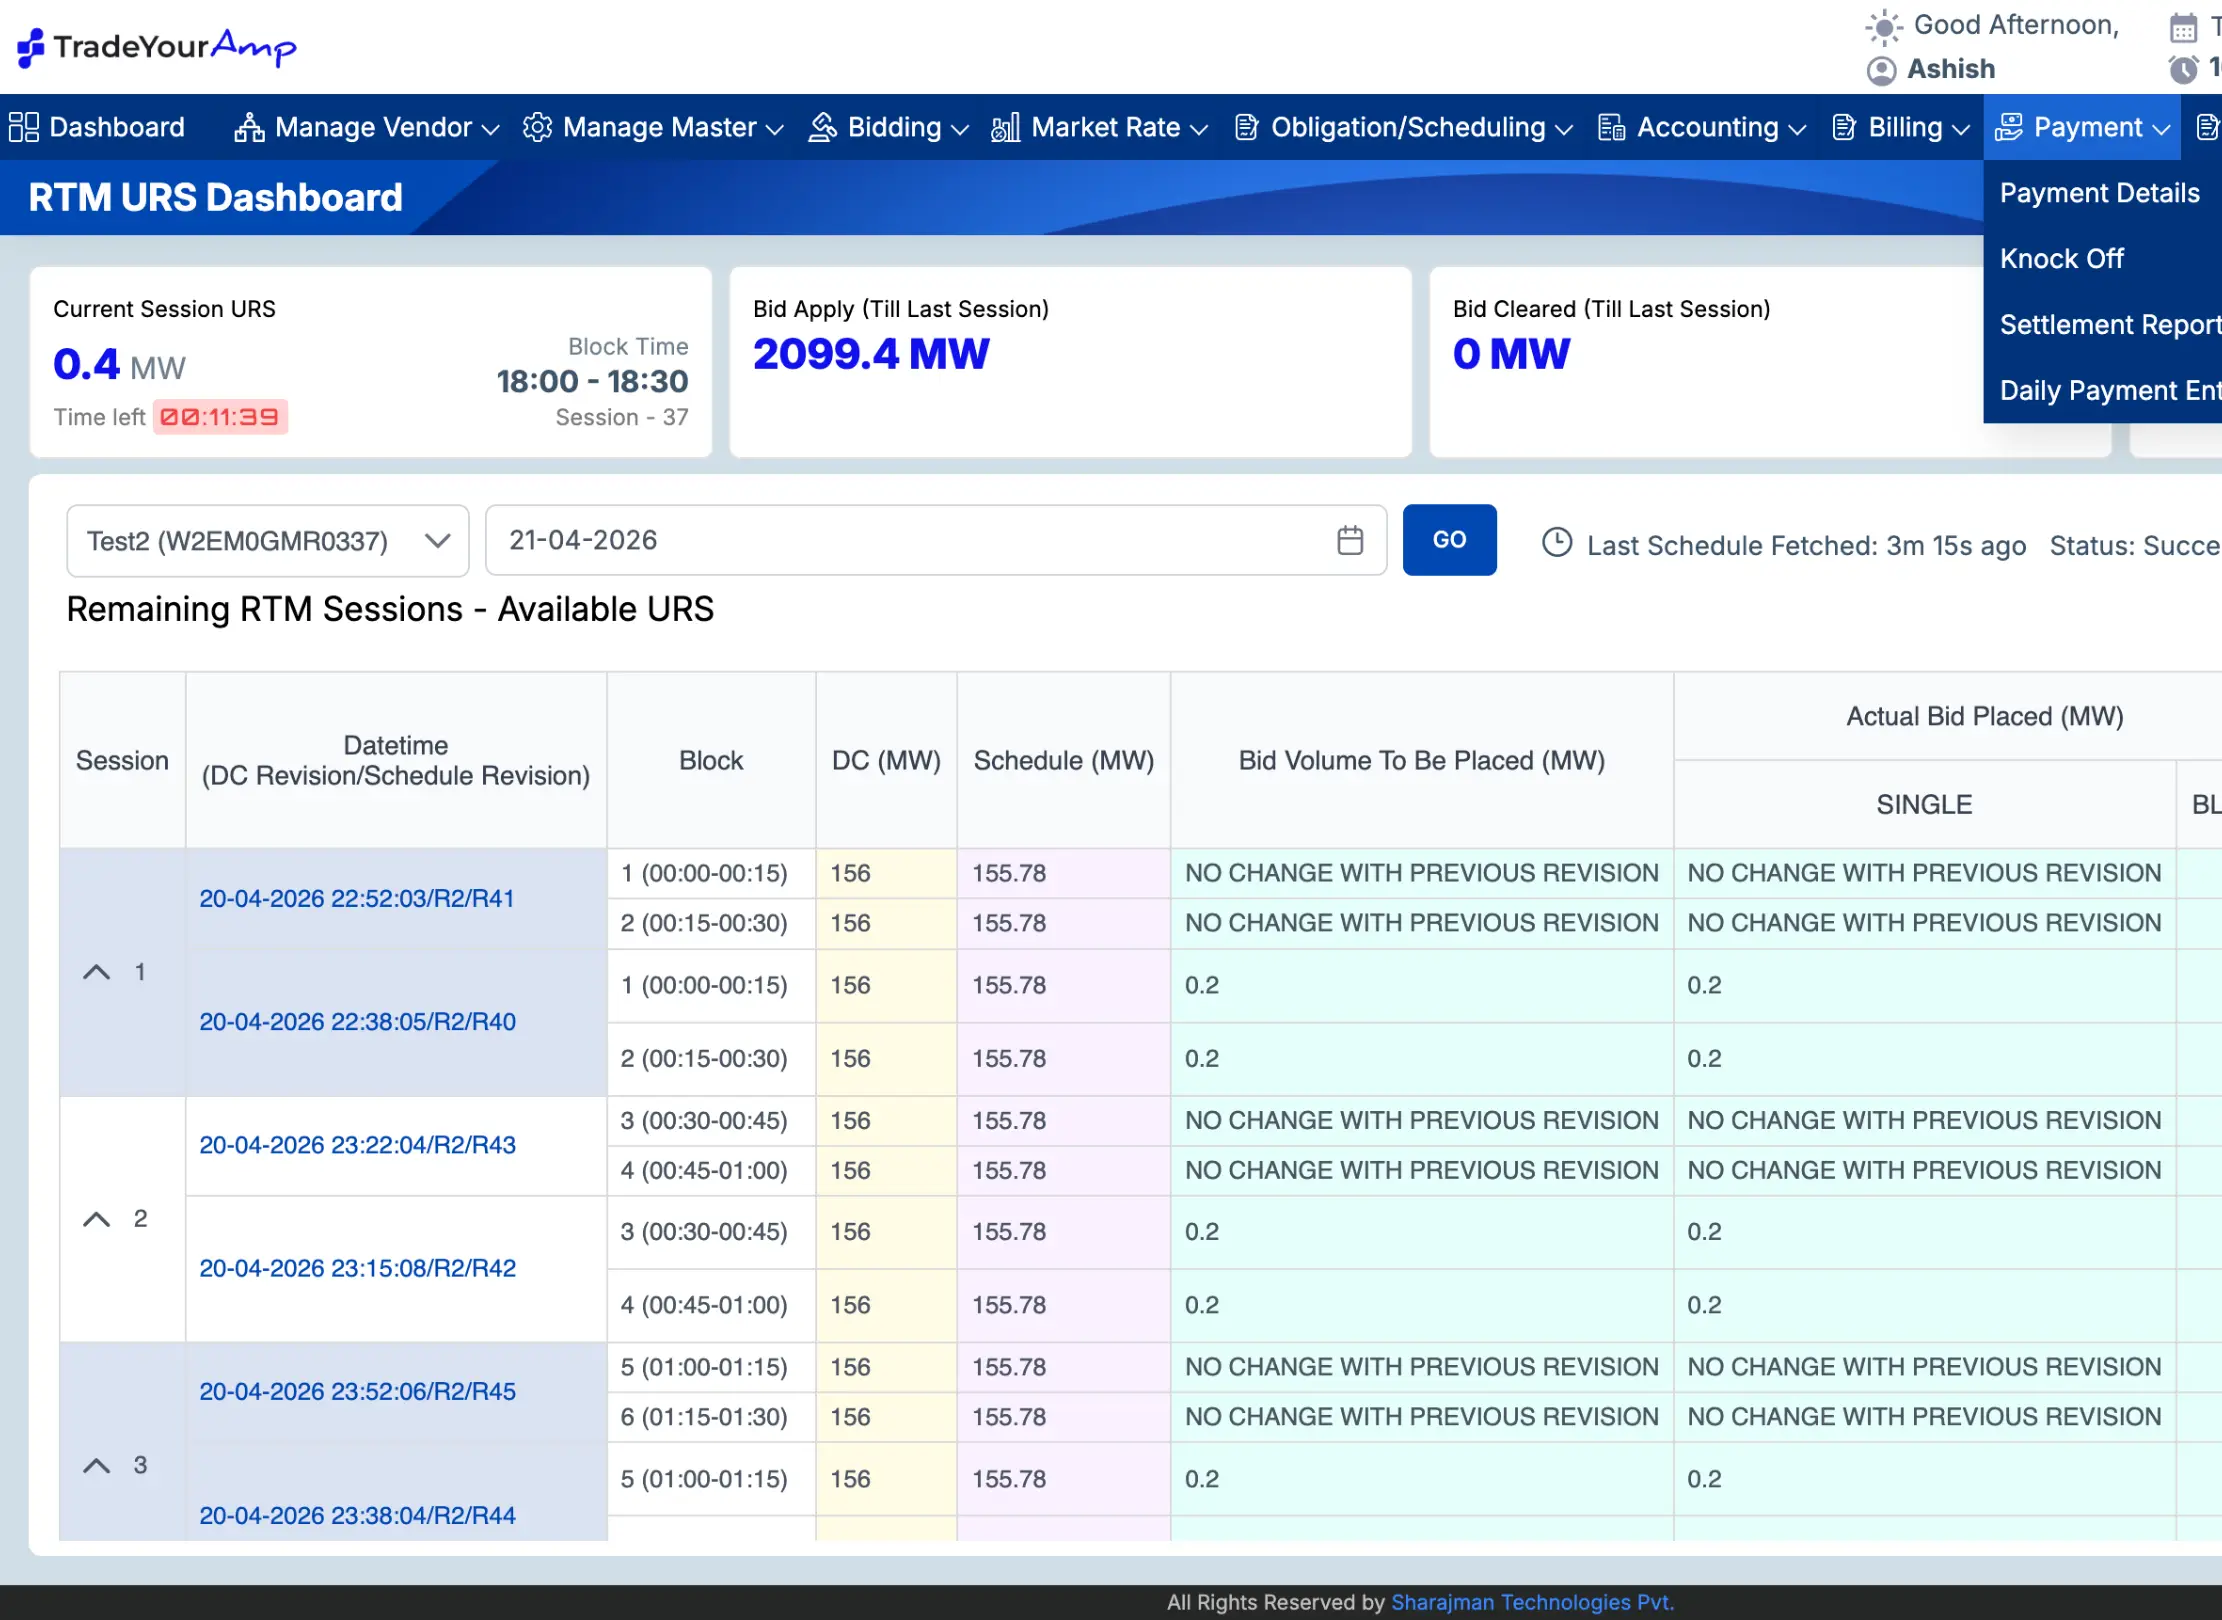
Task: Click the time left countdown 00:11:39
Action: coord(220,417)
